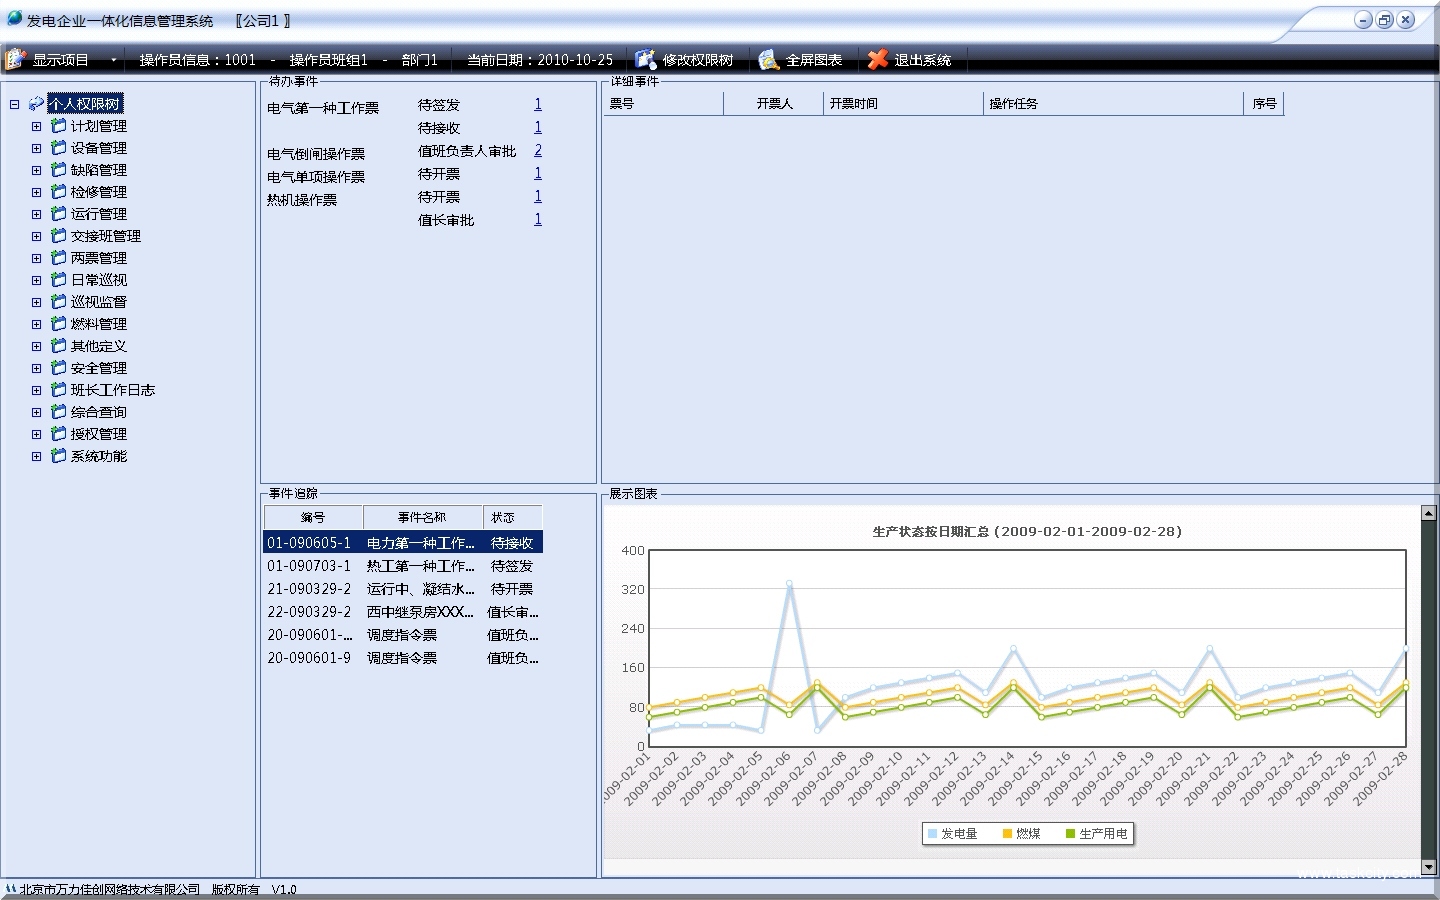This screenshot has width=1440, height=900.
Task: Expand the 运行管理 tree node
Action: (36, 214)
